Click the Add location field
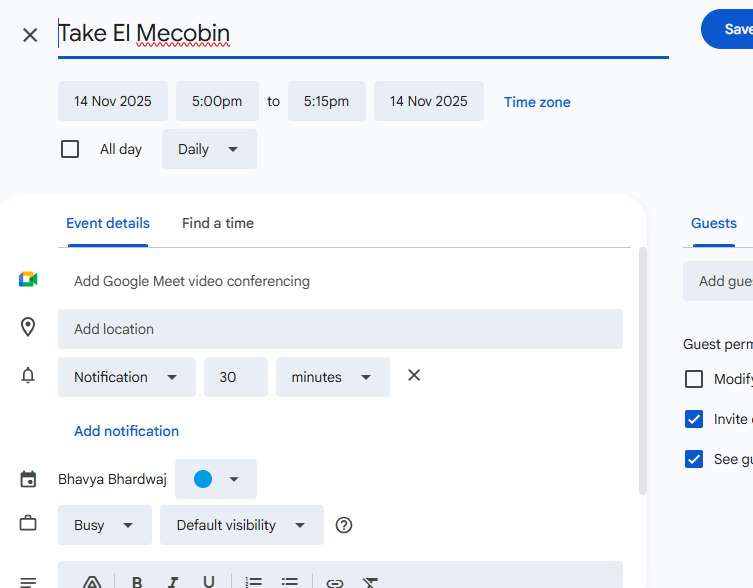Viewport: 753px width, 588px height. tap(340, 329)
